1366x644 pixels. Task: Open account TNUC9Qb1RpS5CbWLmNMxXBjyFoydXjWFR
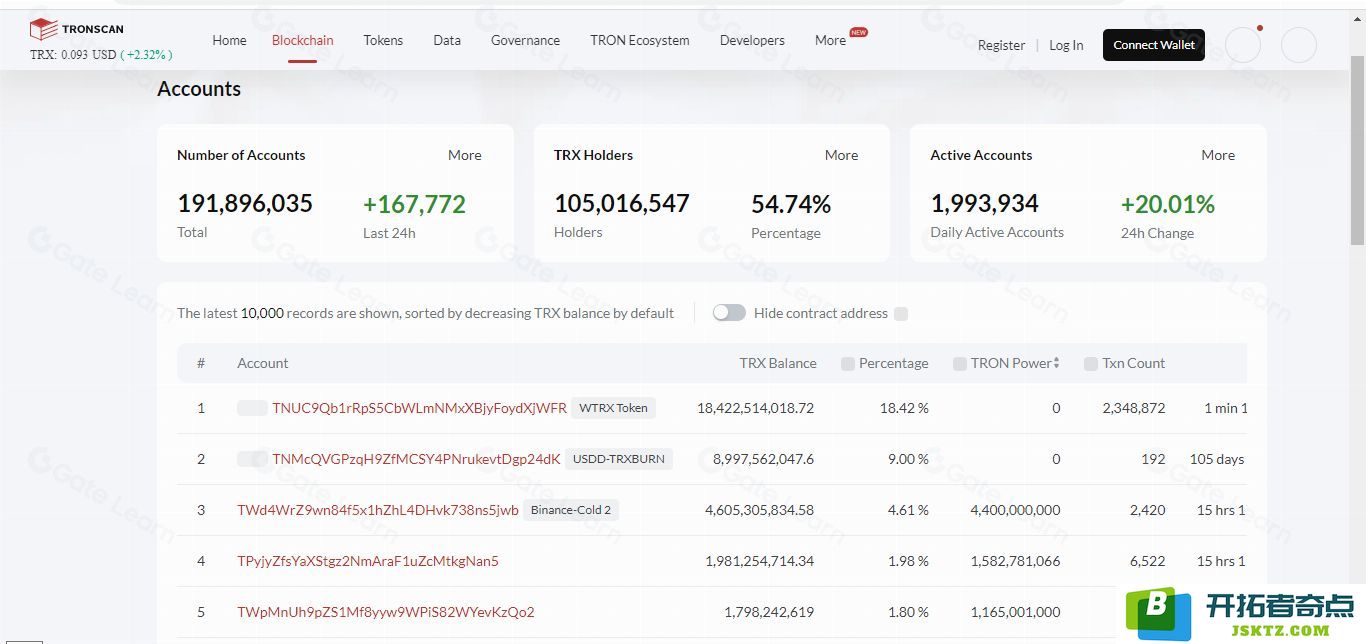pos(419,408)
